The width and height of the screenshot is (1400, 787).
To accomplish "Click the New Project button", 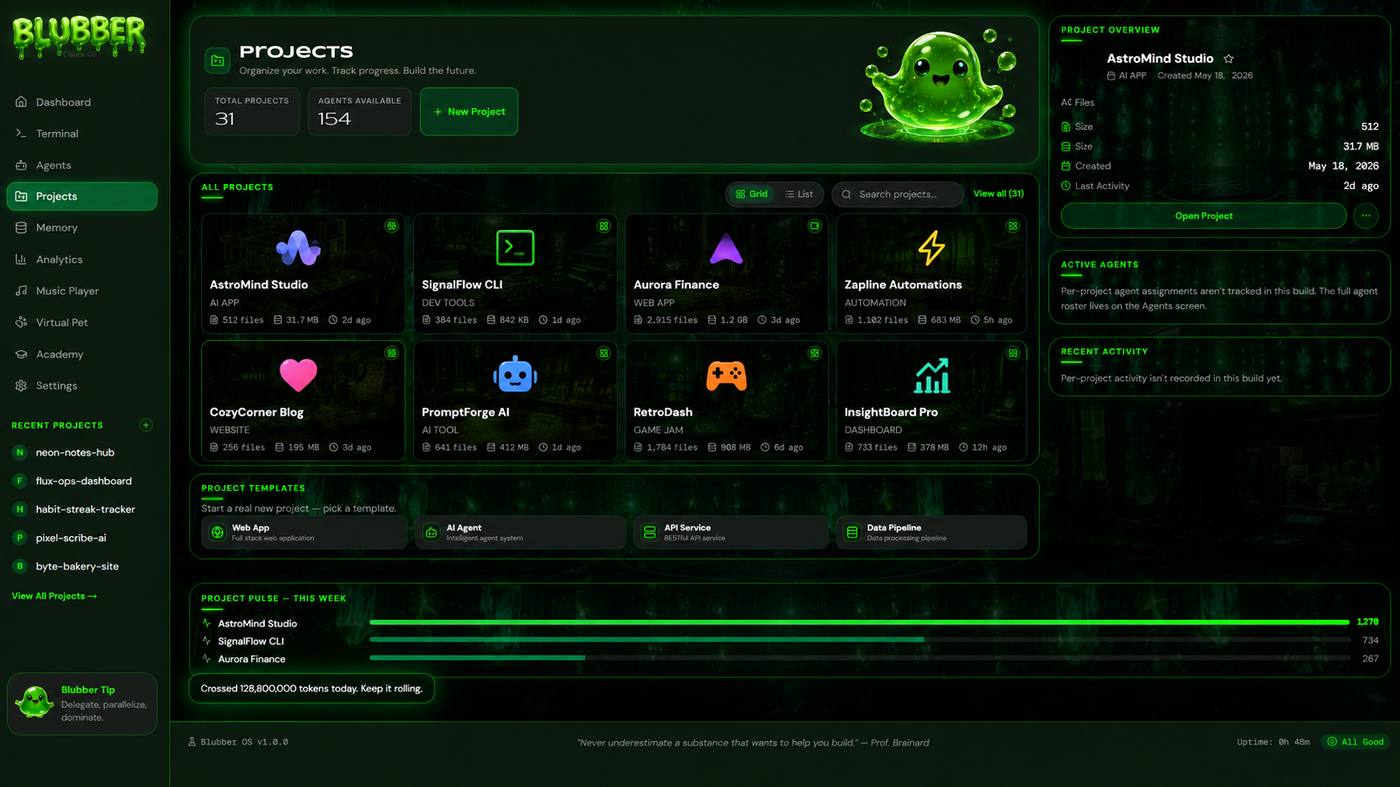I will [469, 111].
